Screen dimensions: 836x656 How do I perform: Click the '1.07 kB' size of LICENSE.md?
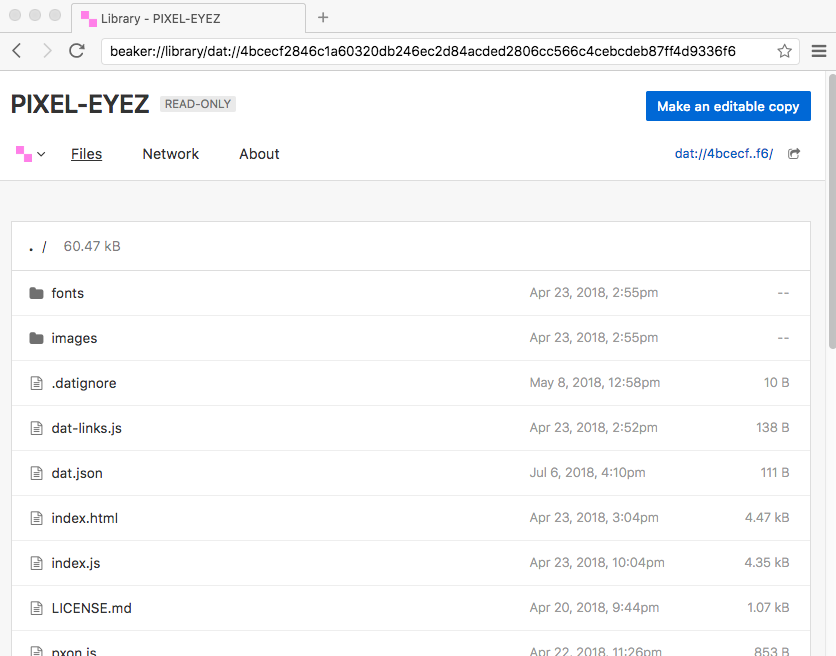click(768, 607)
